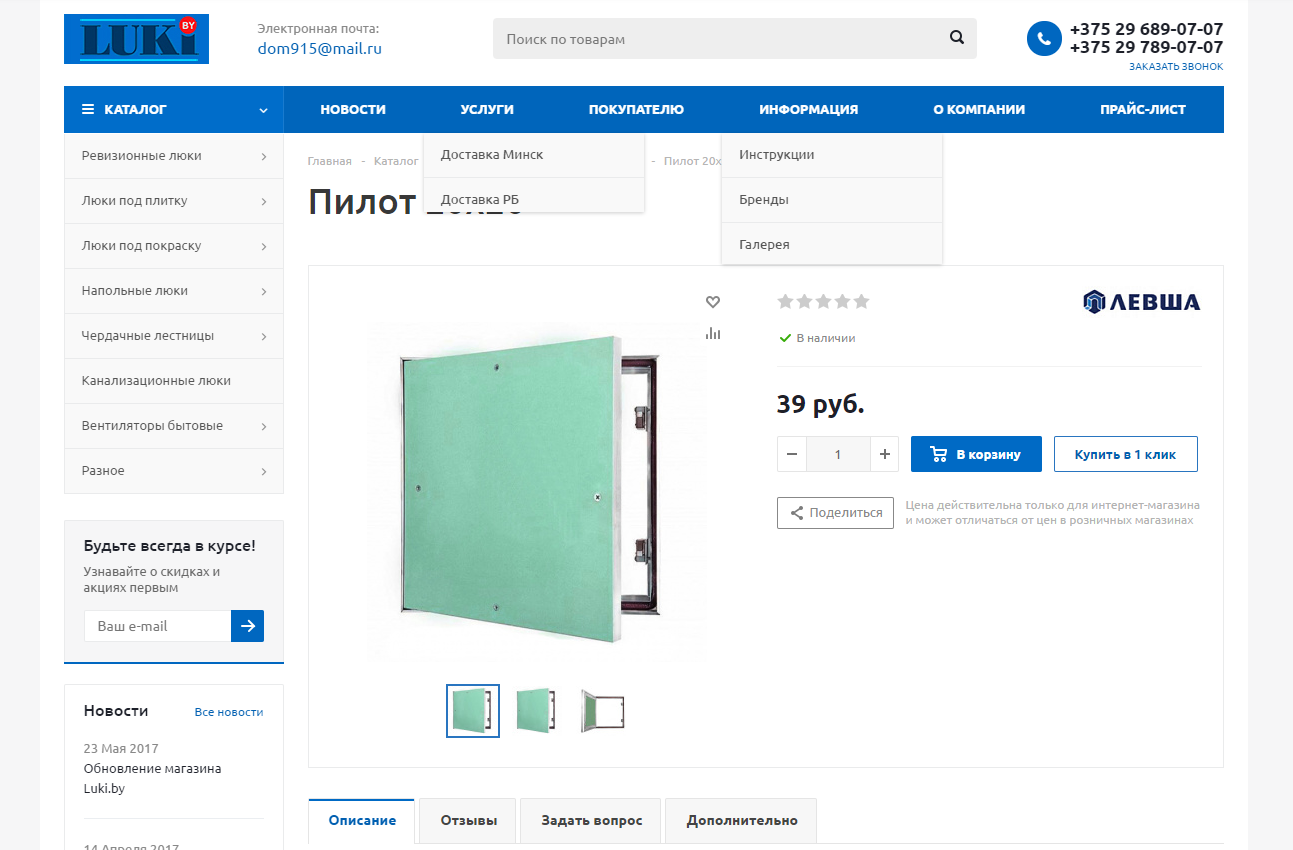Click the В корзину button
This screenshot has height=850, width=1293.
tap(976, 454)
